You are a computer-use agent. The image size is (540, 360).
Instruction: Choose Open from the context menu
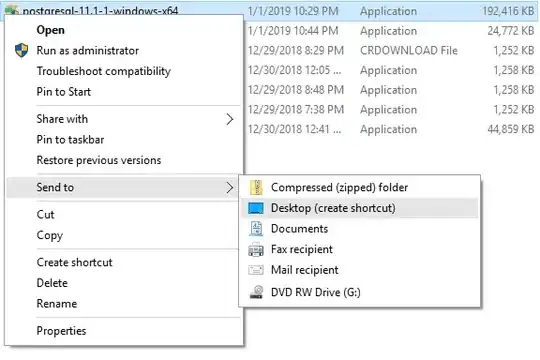[x=50, y=30]
